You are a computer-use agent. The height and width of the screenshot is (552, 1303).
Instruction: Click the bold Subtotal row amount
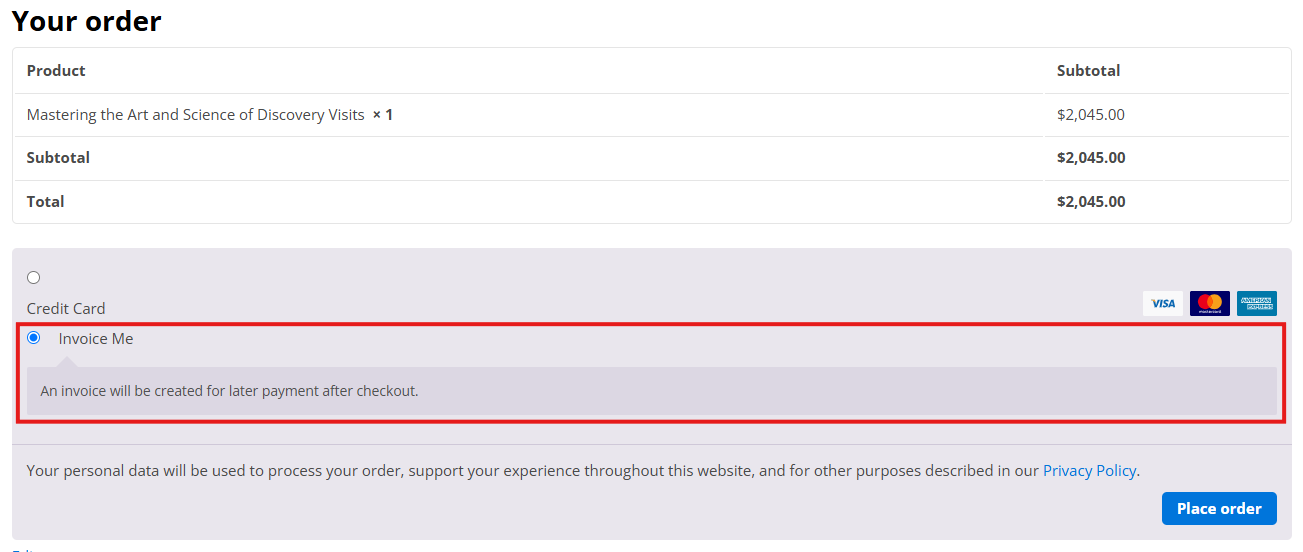1090,158
